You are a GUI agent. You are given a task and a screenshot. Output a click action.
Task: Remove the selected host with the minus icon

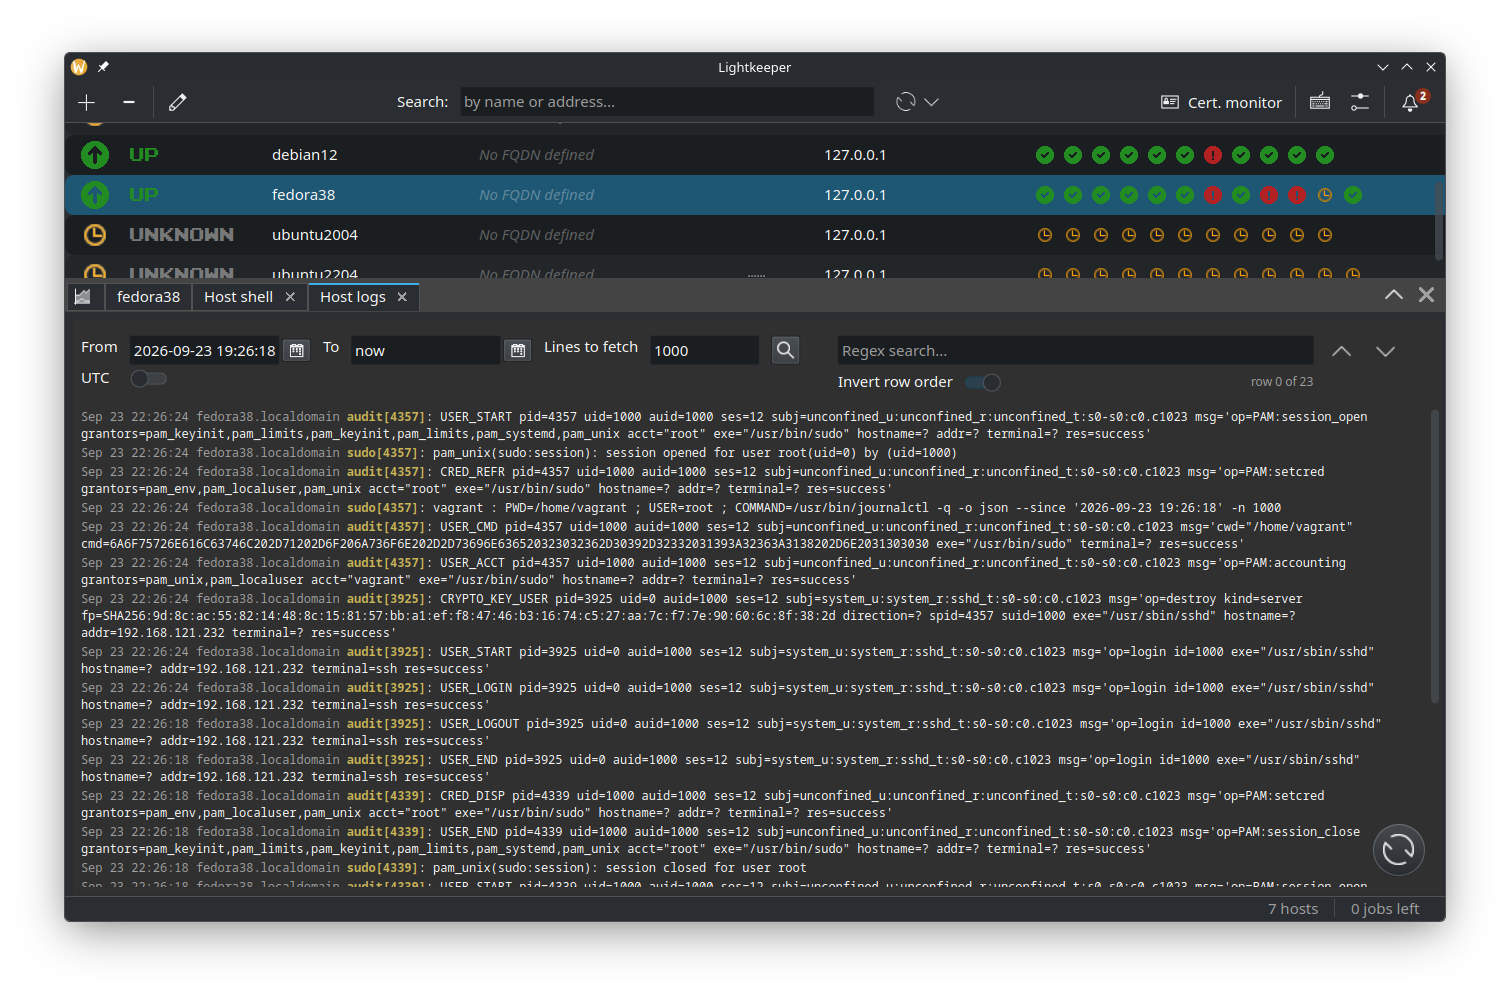(x=129, y=102)
